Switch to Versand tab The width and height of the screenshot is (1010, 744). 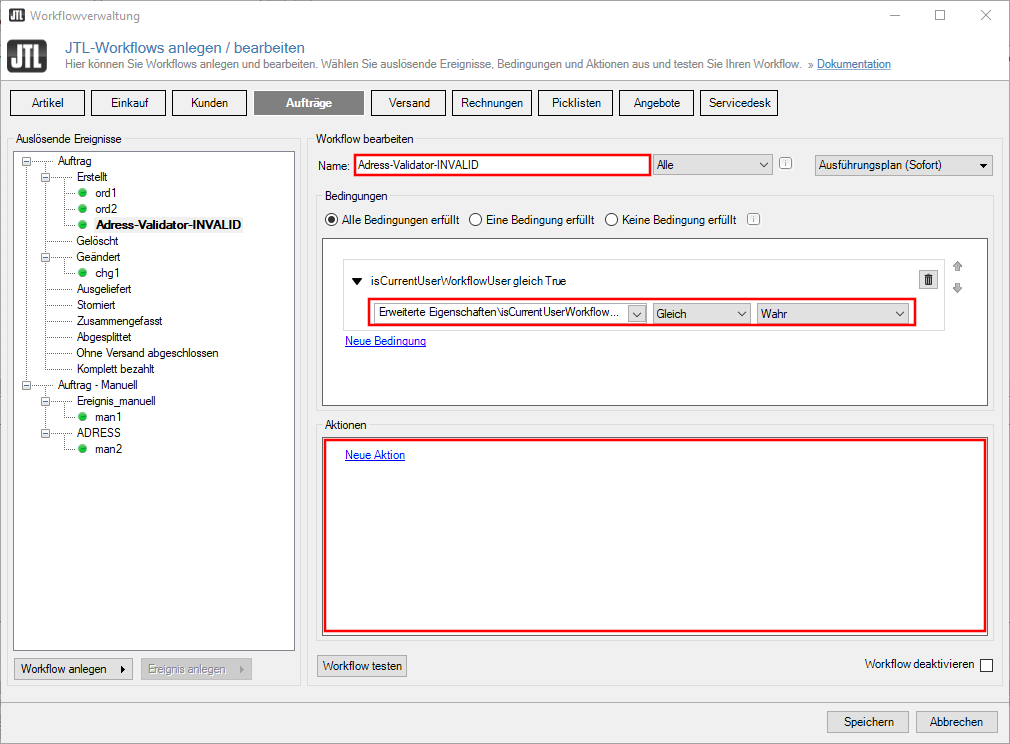pos(408,103)
